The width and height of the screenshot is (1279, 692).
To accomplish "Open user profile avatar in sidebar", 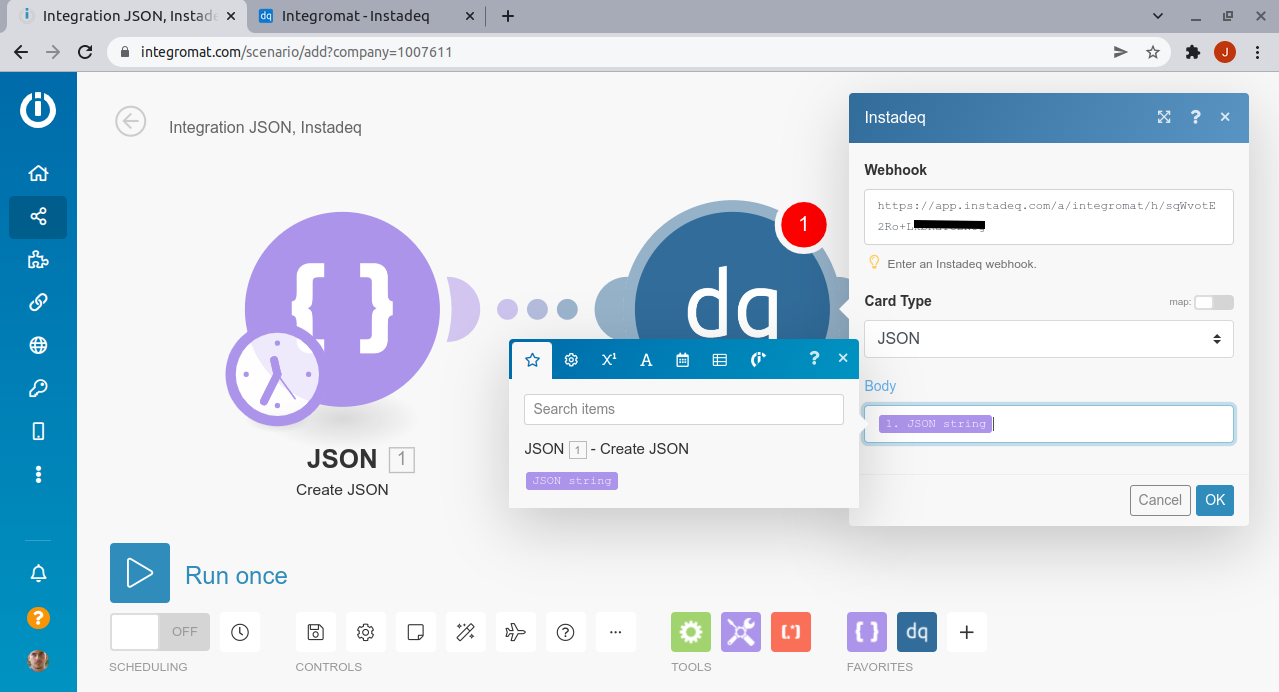I will 38,661.
